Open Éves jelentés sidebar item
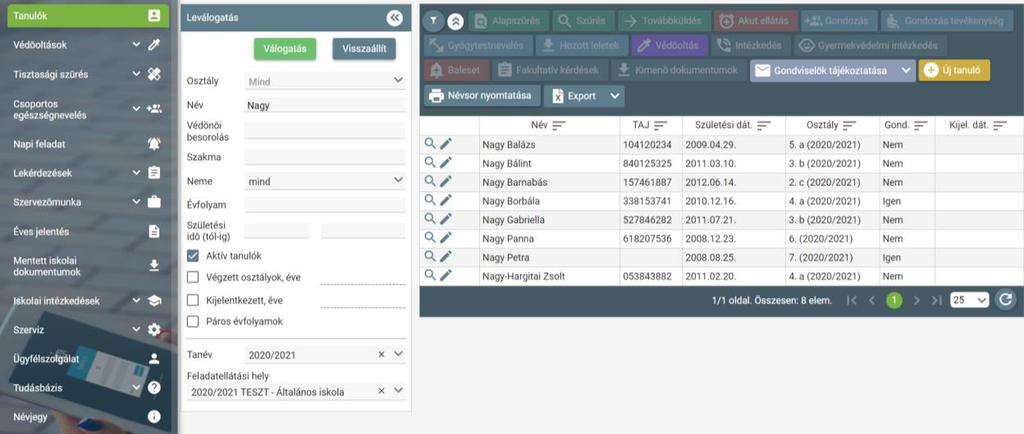 pos(88,231)
